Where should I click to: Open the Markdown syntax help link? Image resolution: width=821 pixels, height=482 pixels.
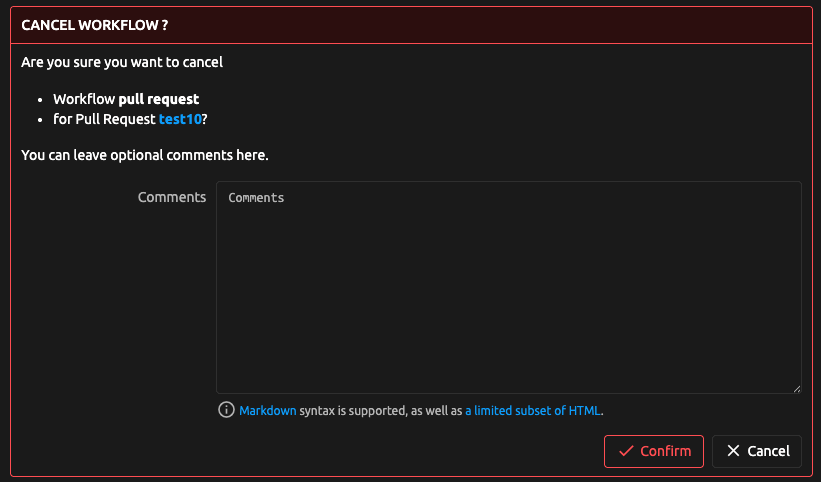click(x=267, y=410)
